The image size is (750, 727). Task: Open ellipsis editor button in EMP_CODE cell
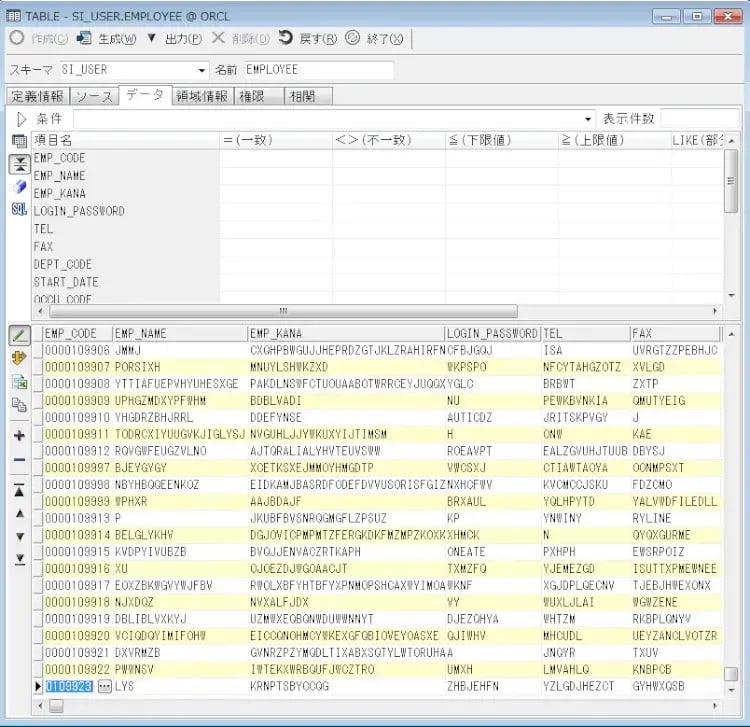[x=103, y=687]
